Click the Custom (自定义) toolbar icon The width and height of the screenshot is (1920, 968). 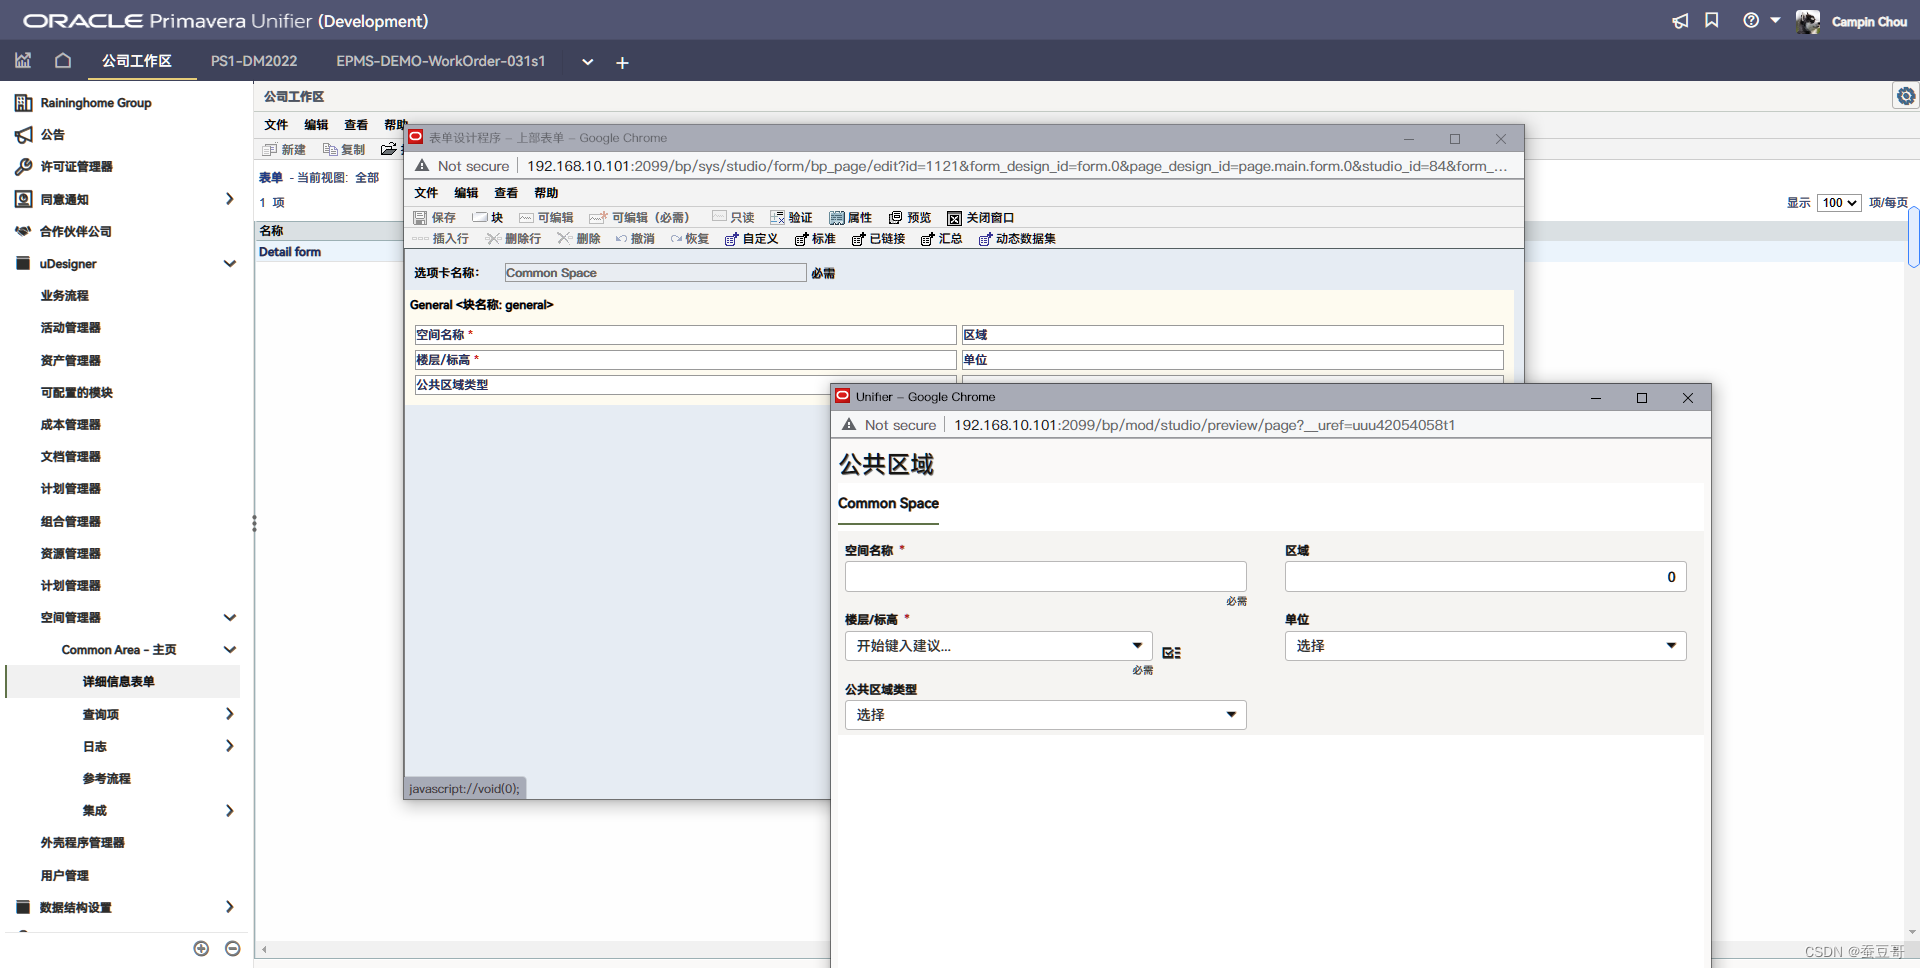tap(731, 239)
